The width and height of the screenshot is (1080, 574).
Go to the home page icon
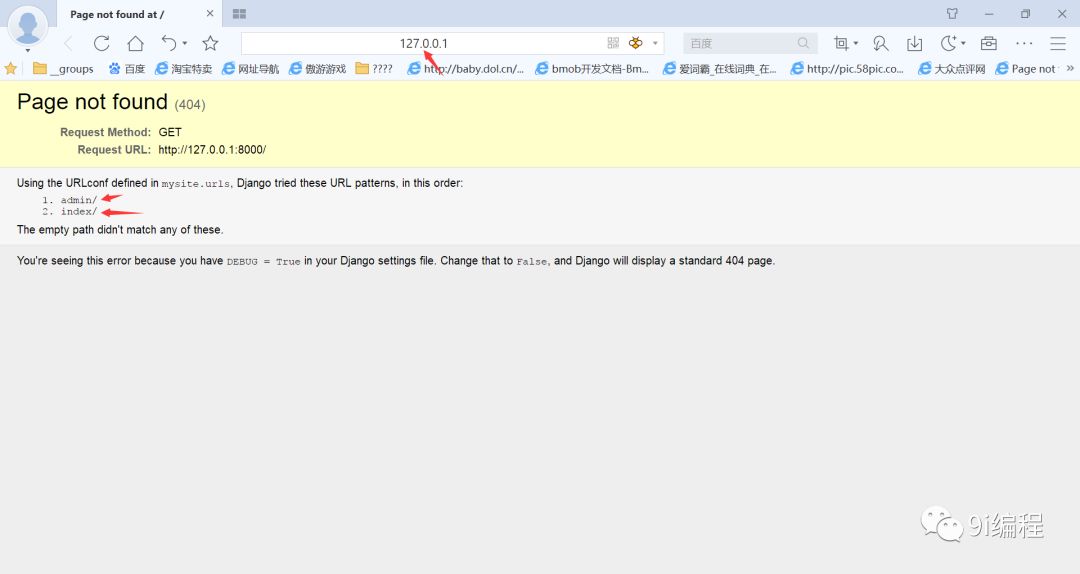click(136, 43)
